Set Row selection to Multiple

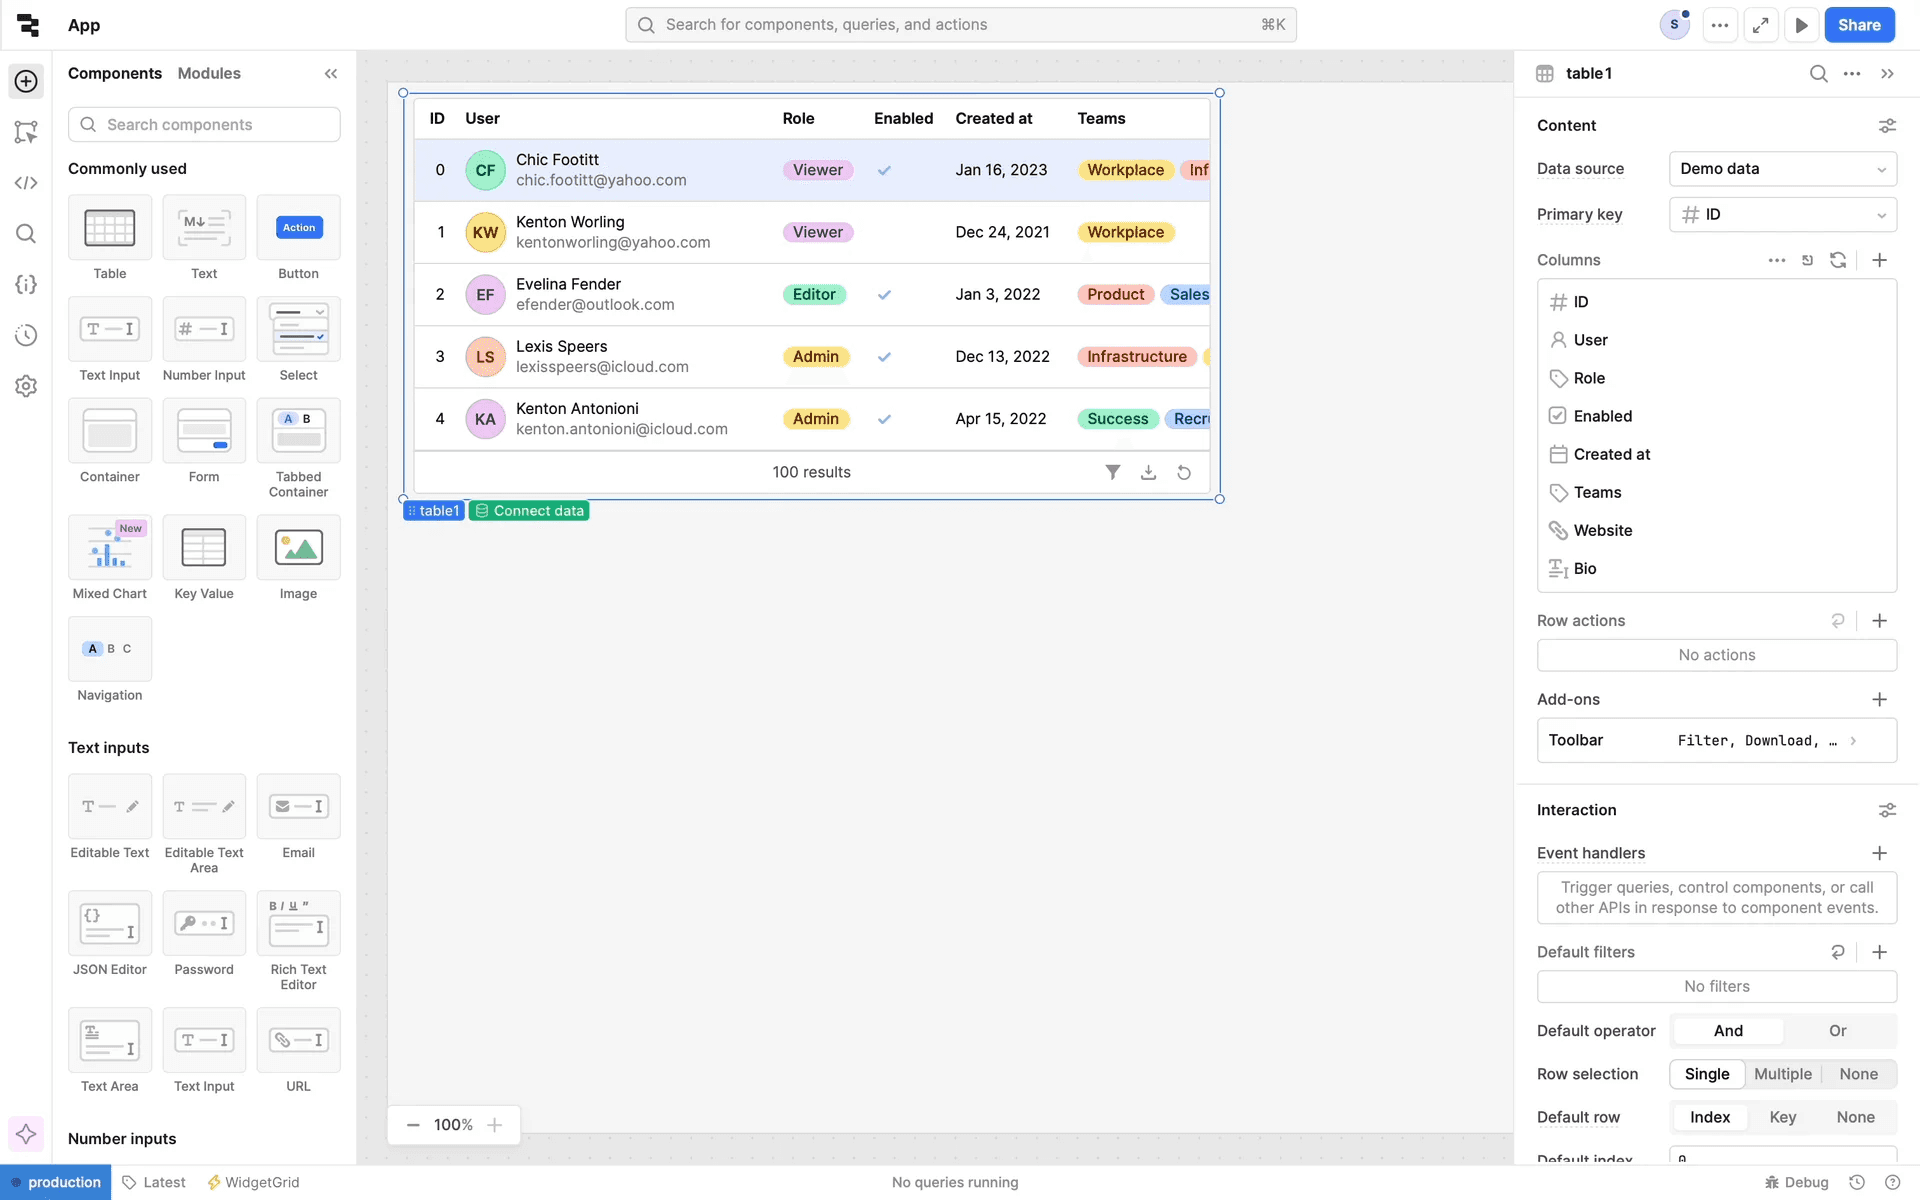(x=1782, y=1074)
